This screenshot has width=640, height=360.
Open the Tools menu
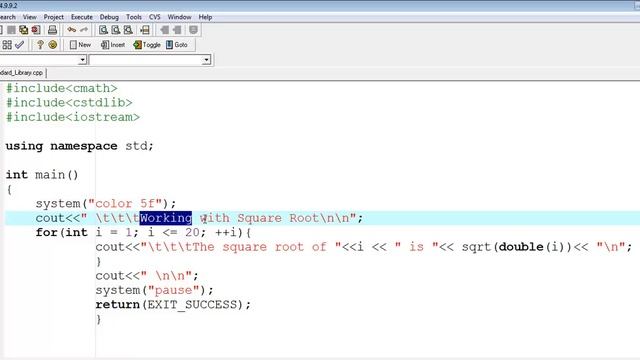coord(133,17)
